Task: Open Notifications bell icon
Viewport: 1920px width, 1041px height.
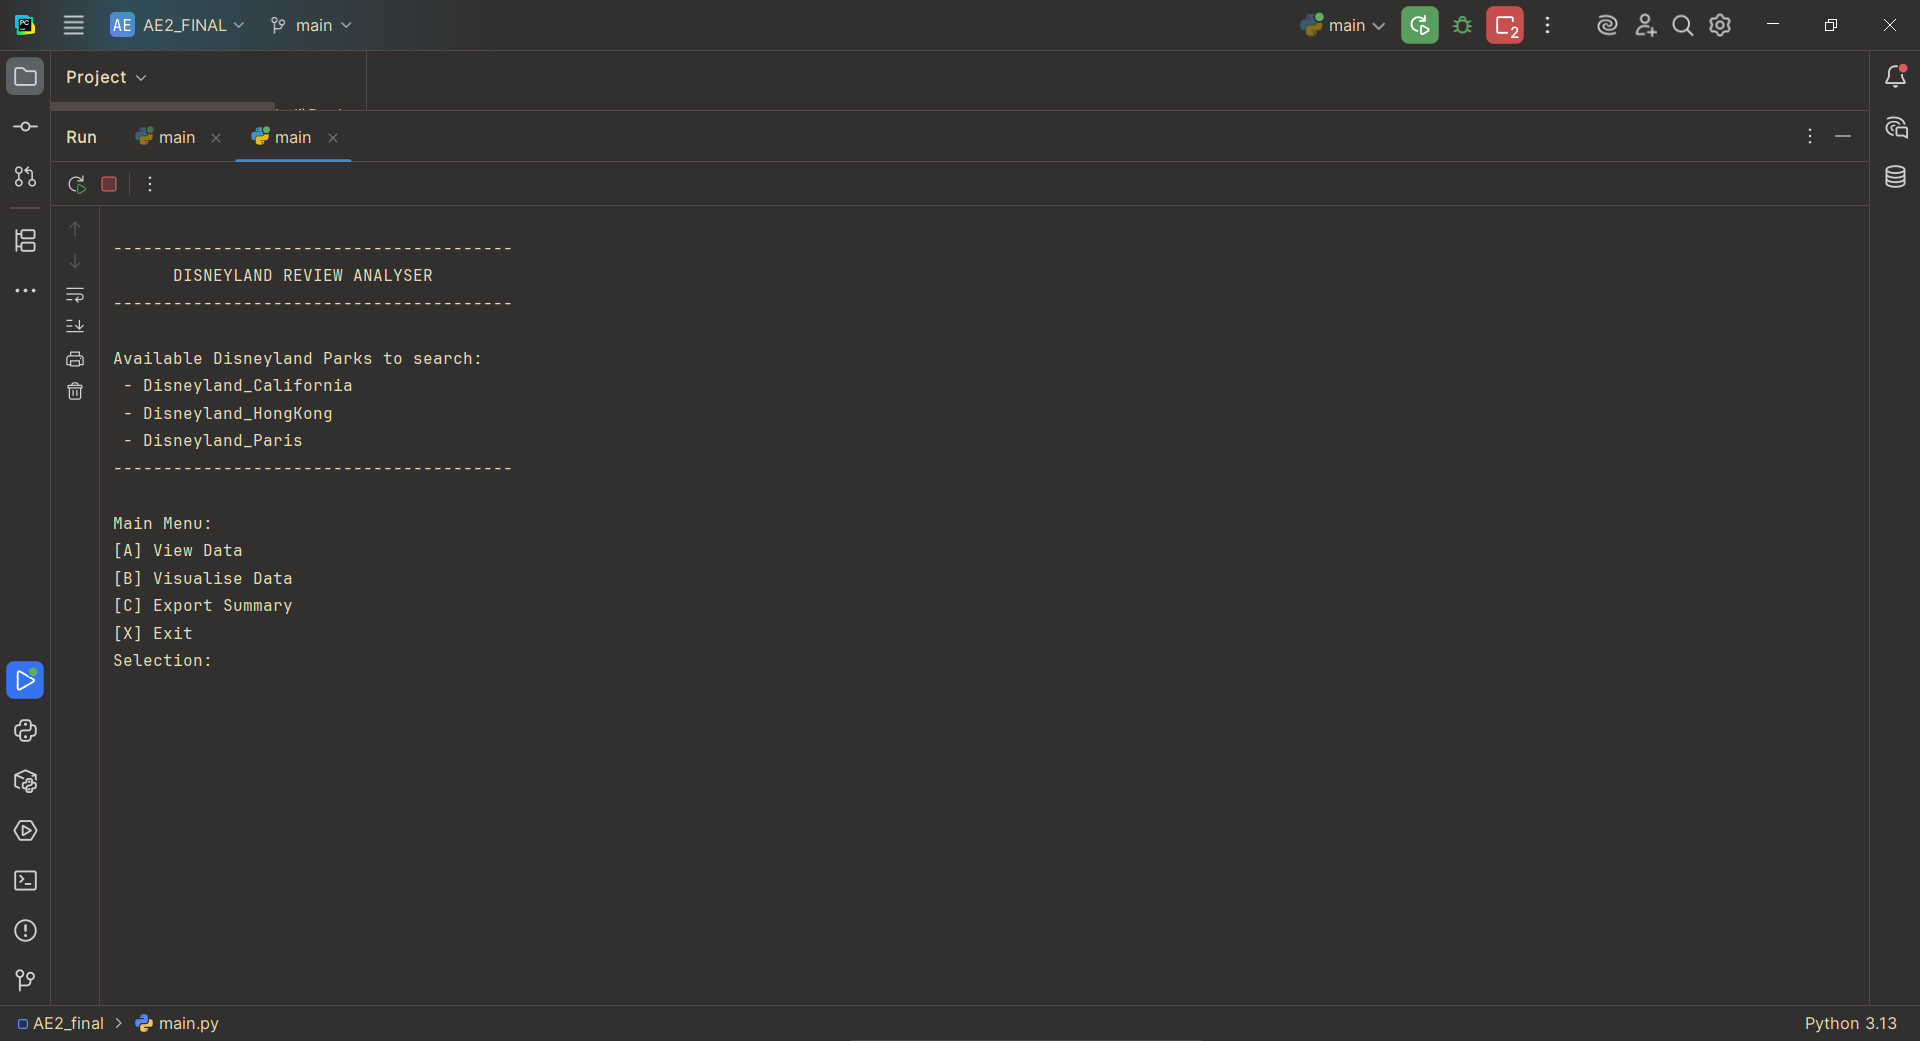Action: coord(1895,76)
